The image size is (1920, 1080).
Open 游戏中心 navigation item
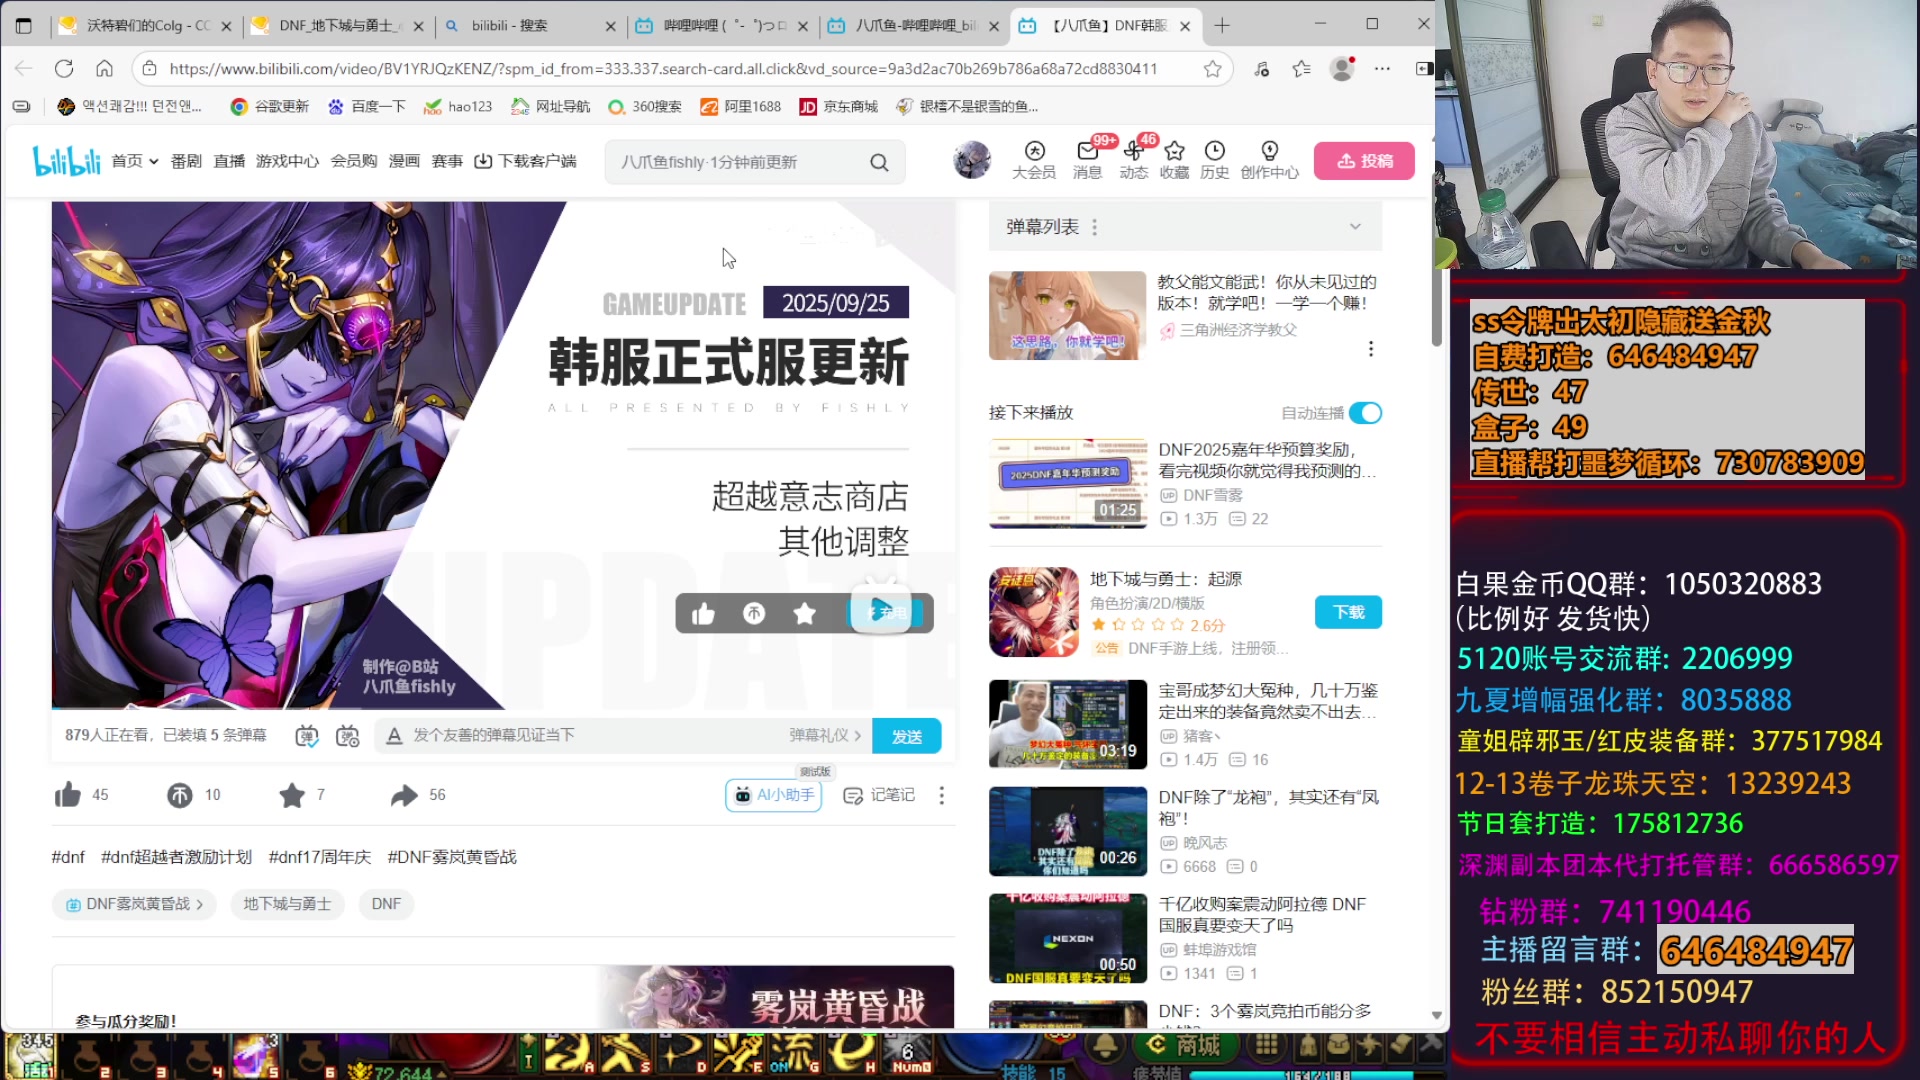[287, 161]
